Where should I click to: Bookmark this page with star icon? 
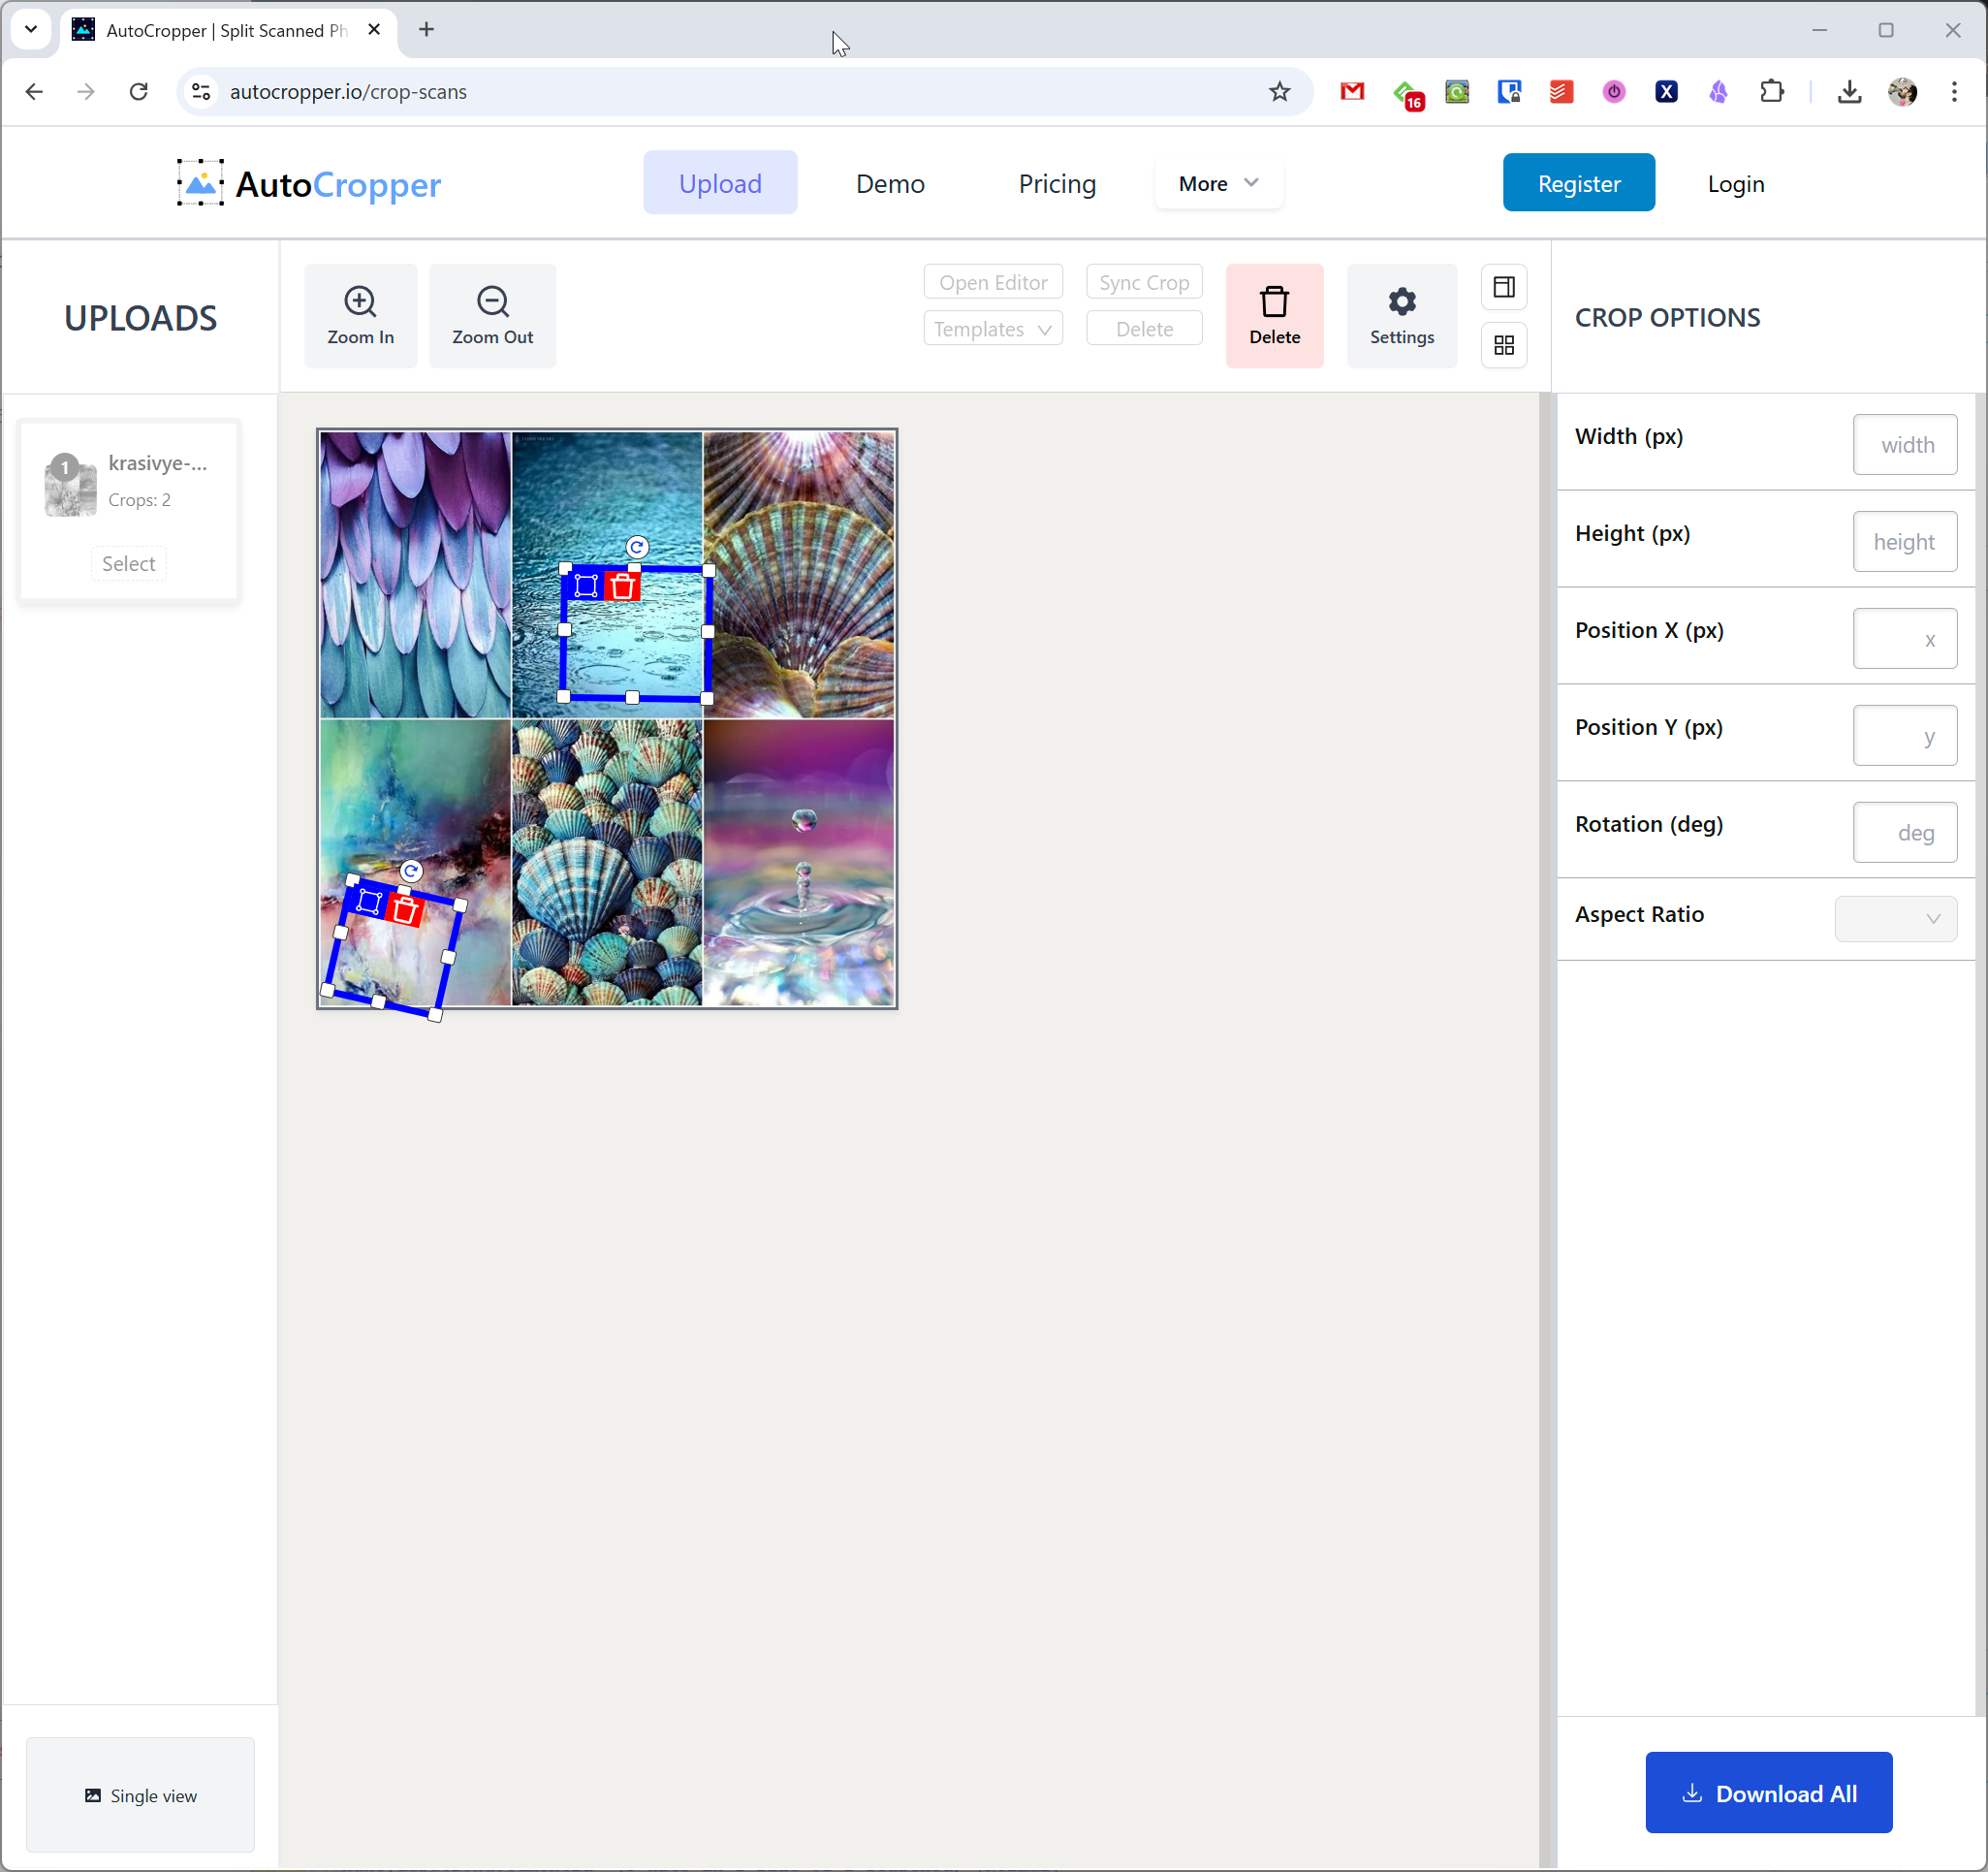pos(1279,92)
